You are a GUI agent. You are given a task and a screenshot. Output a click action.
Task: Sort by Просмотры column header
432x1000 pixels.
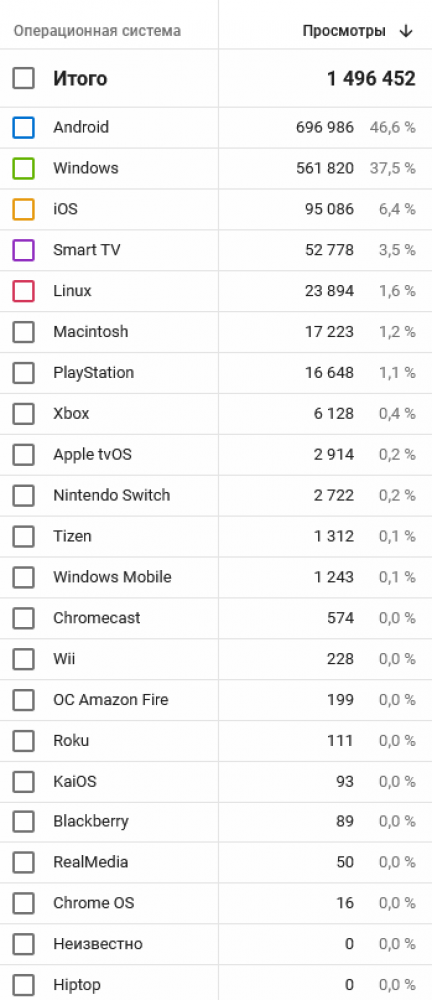(x=344, y=31)
